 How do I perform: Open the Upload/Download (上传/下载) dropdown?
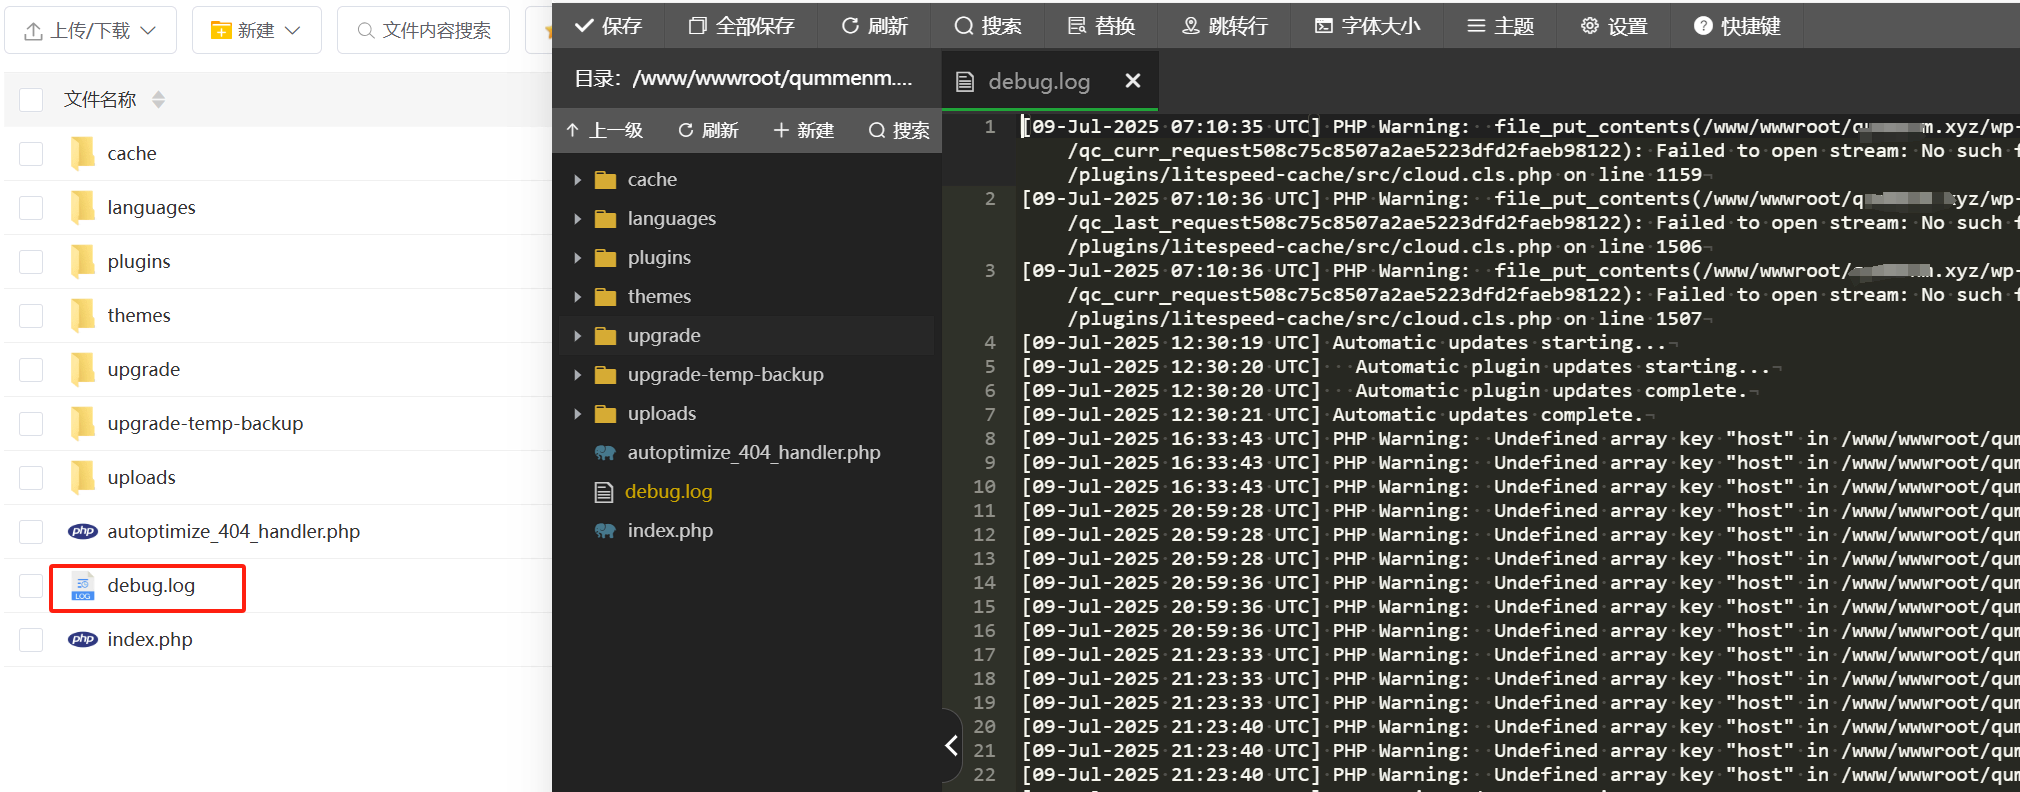(90, 31)
